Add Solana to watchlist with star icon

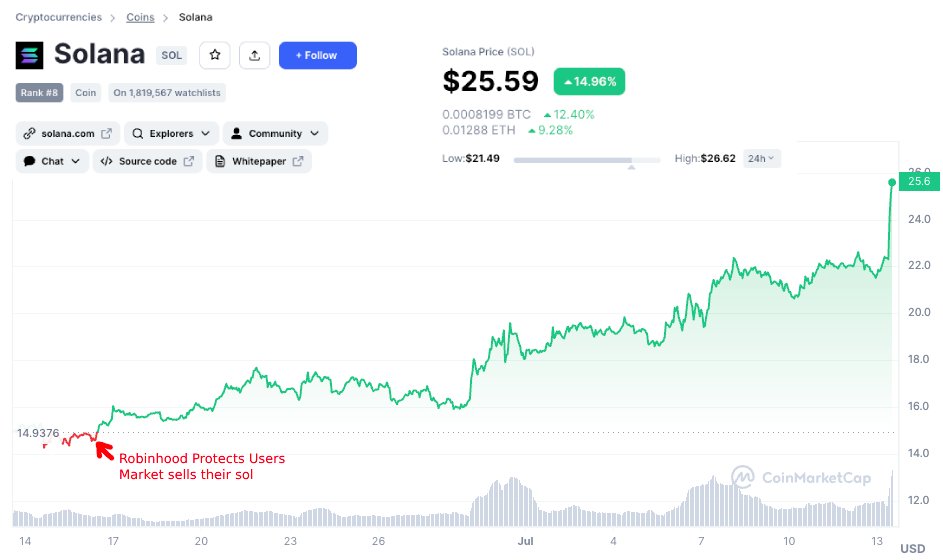(215, 55)
